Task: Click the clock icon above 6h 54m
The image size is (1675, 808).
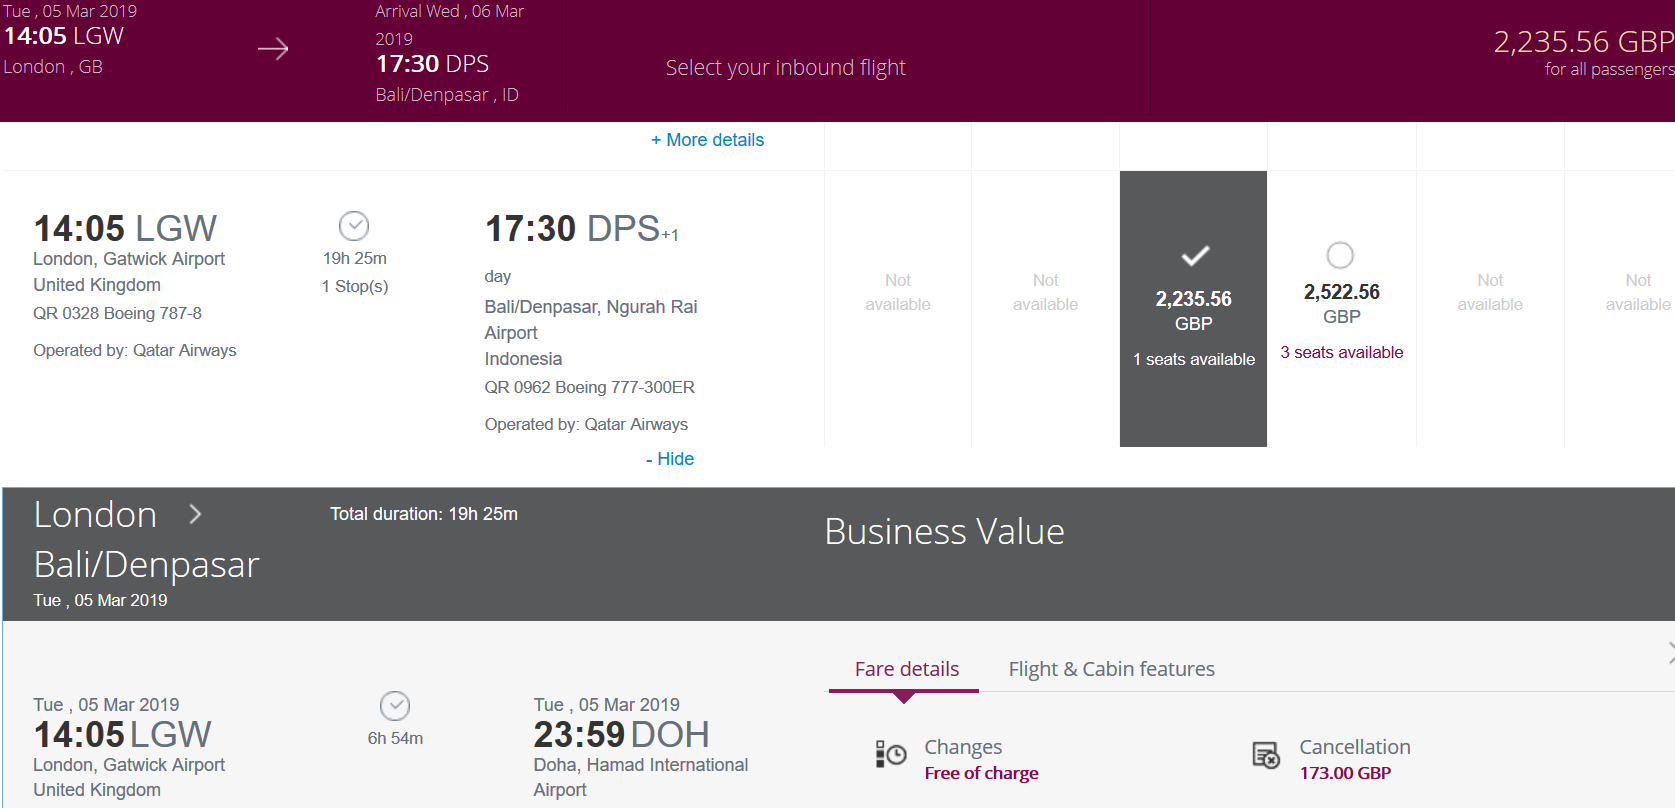Action: pos(395,706)
